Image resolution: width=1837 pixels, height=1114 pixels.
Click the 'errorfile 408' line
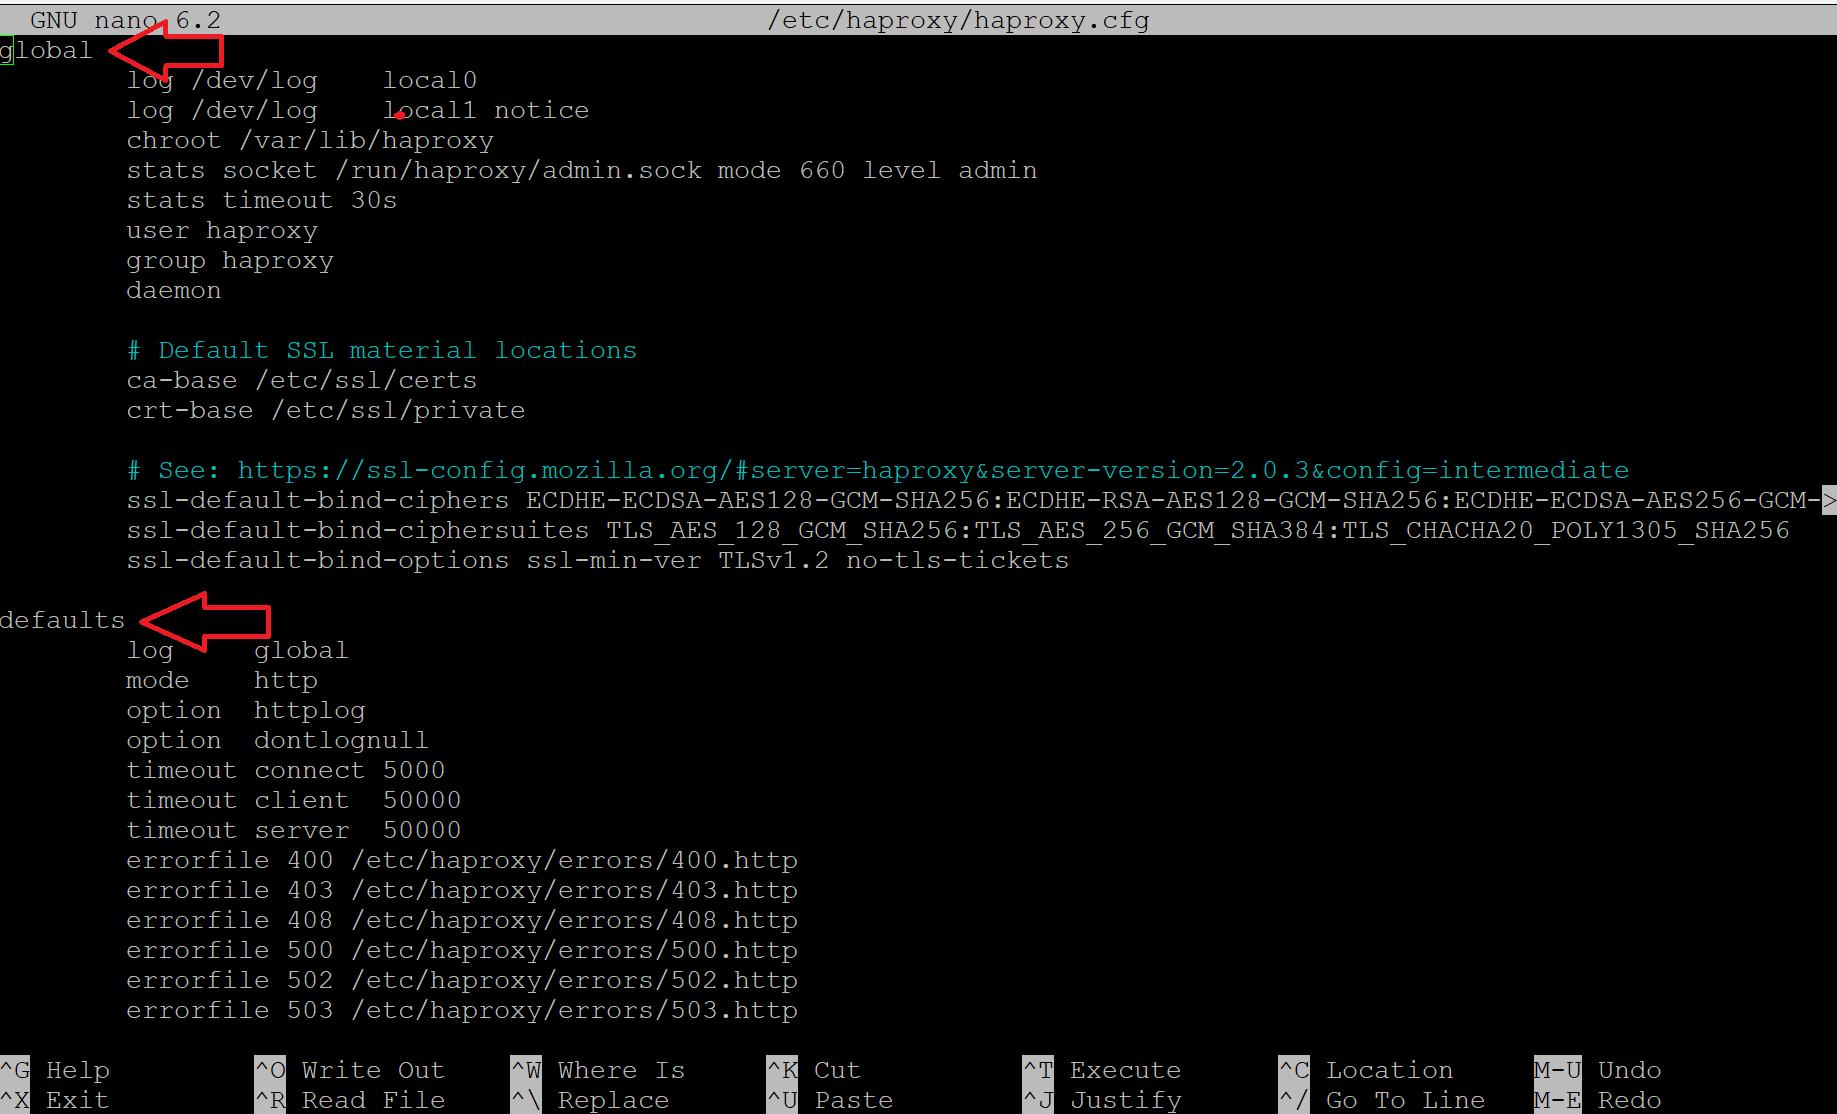tap(462, 920)
